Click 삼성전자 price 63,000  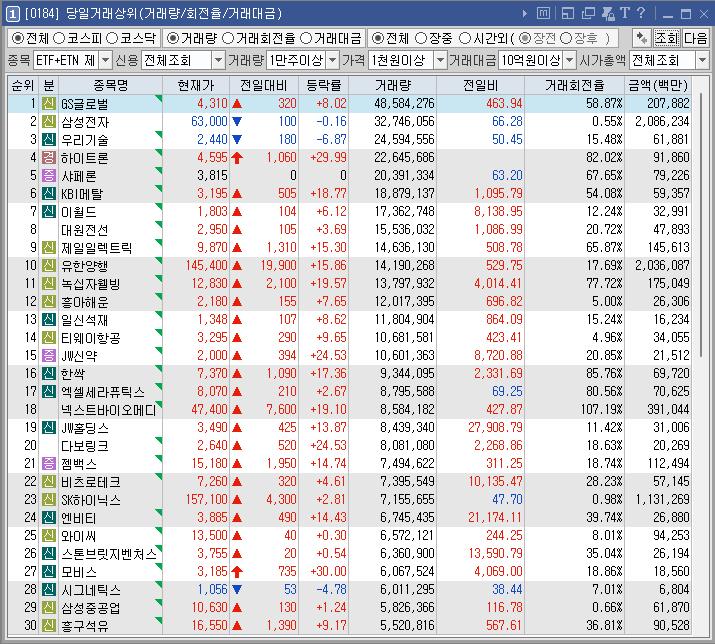coord(209,121)
